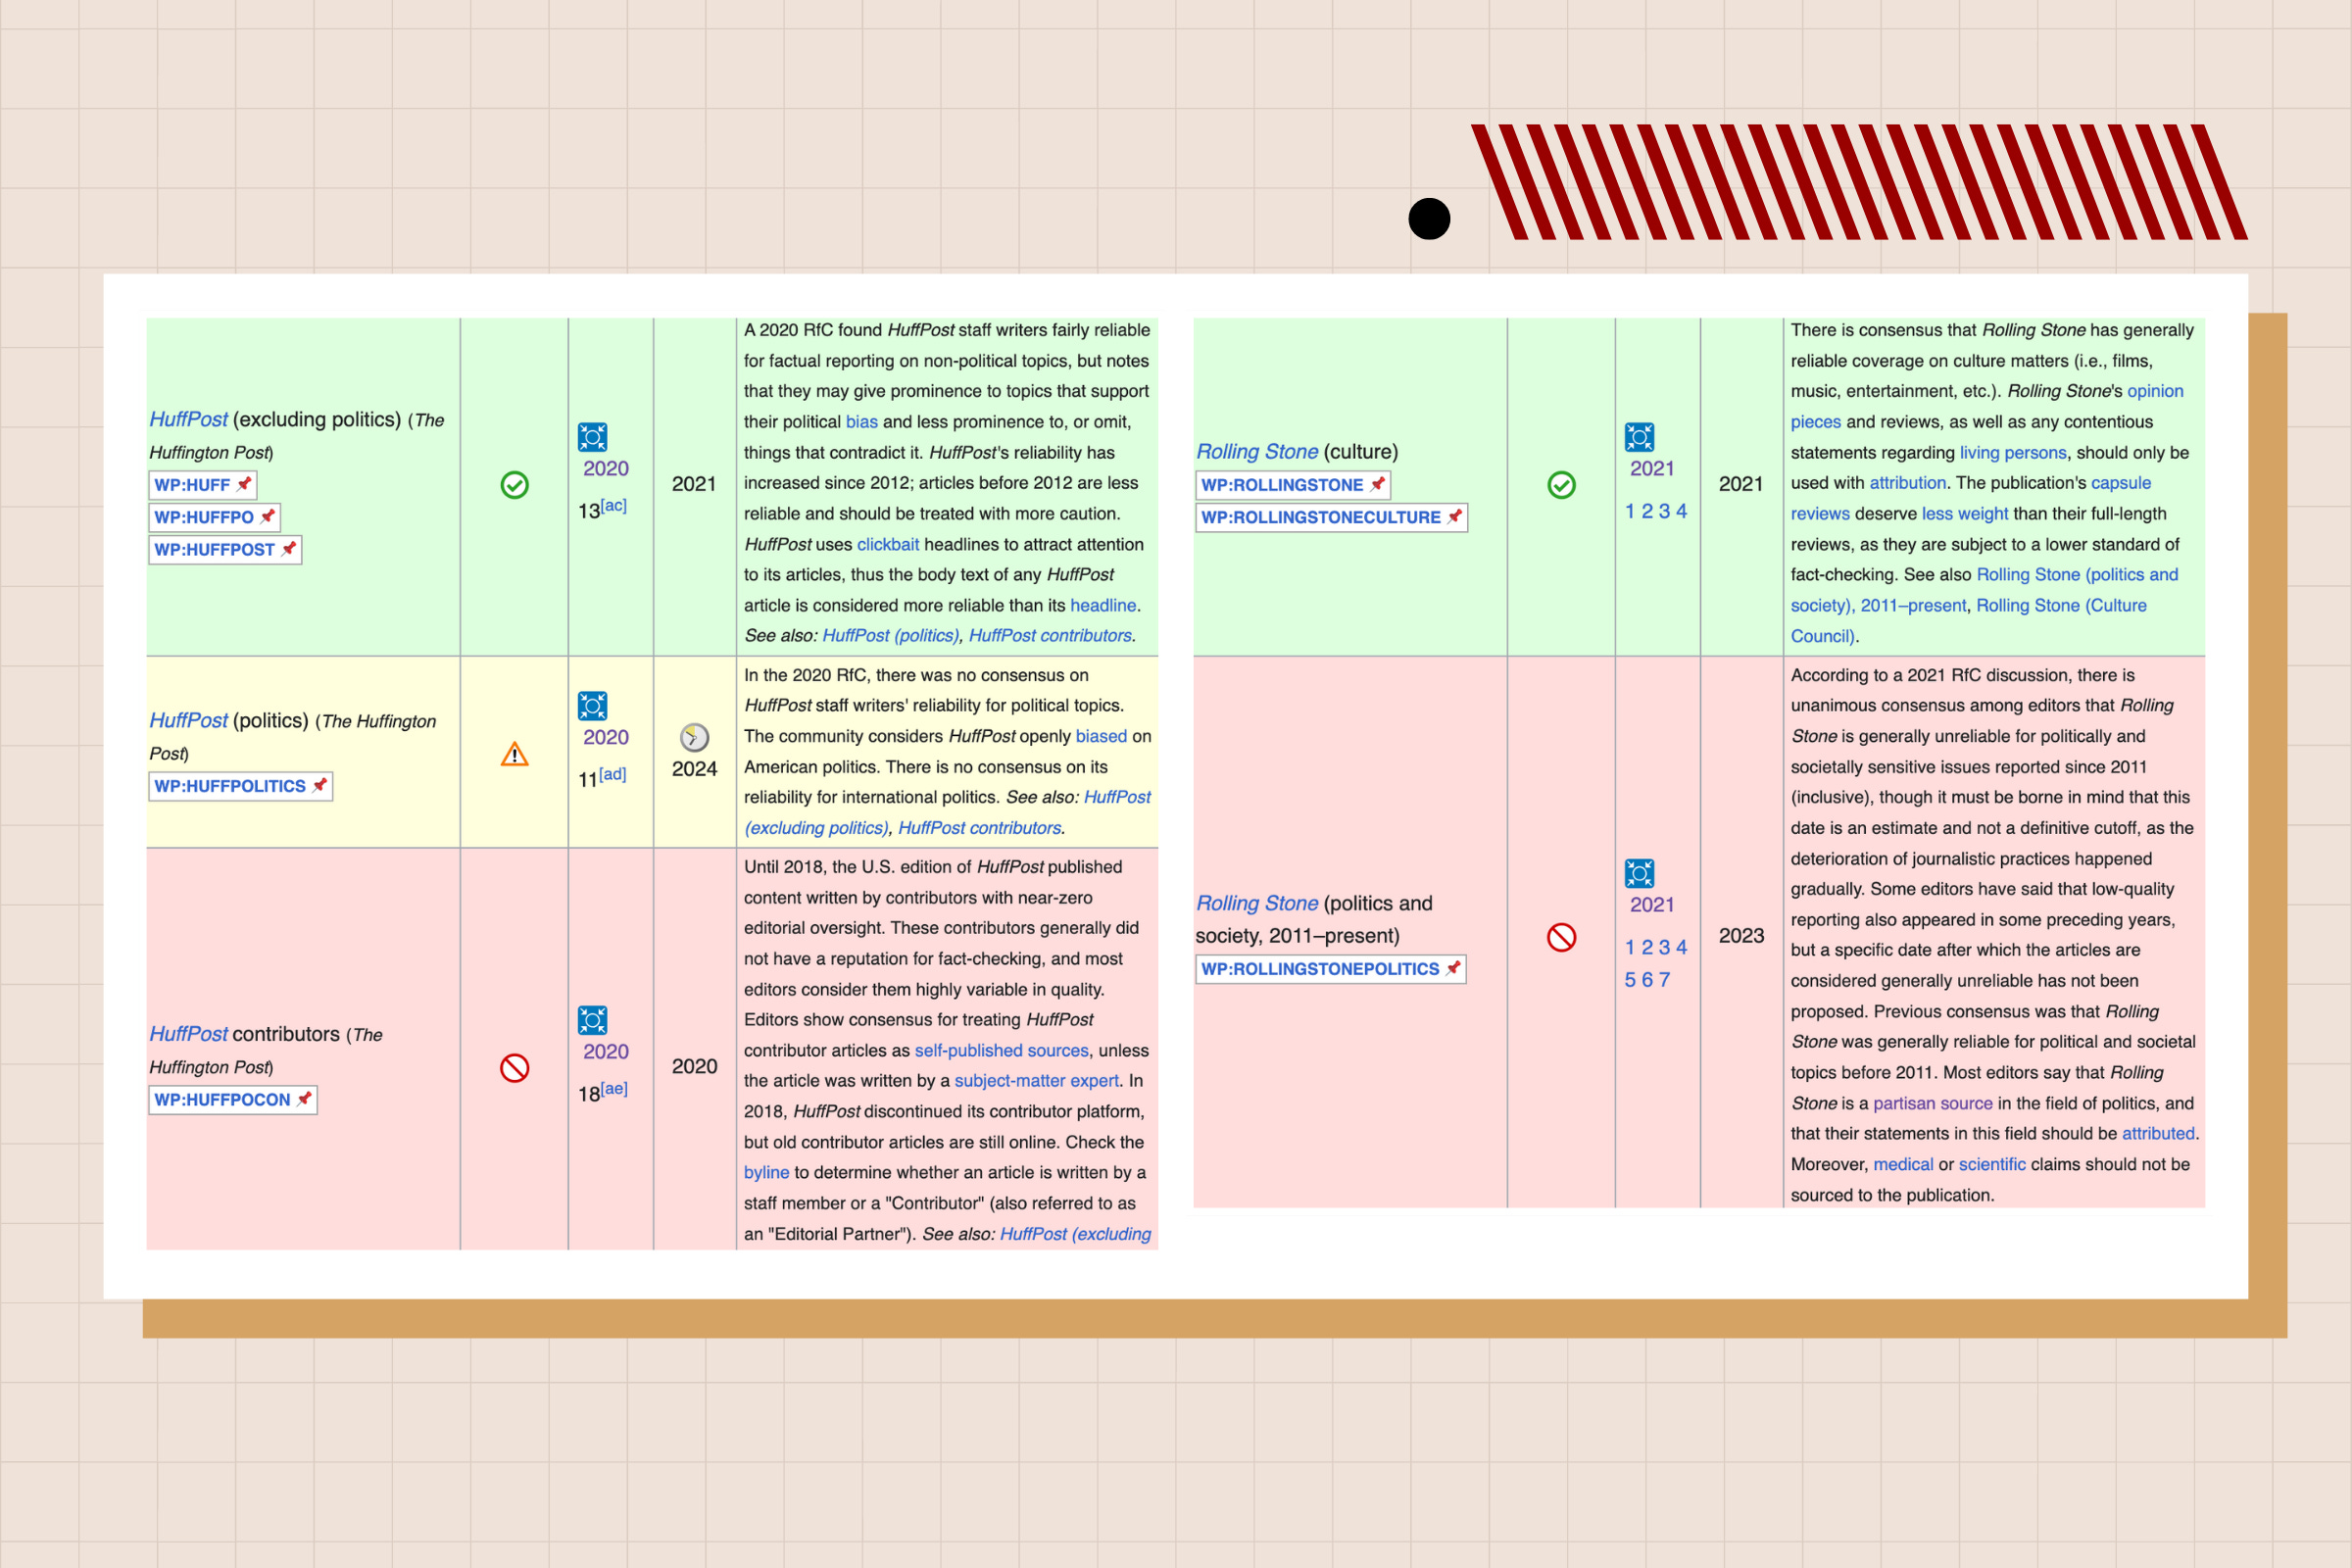Open WP:HUFFPOLITICS shortcut link
The image size is (2352, 1568).
click(x=230, y=786)
